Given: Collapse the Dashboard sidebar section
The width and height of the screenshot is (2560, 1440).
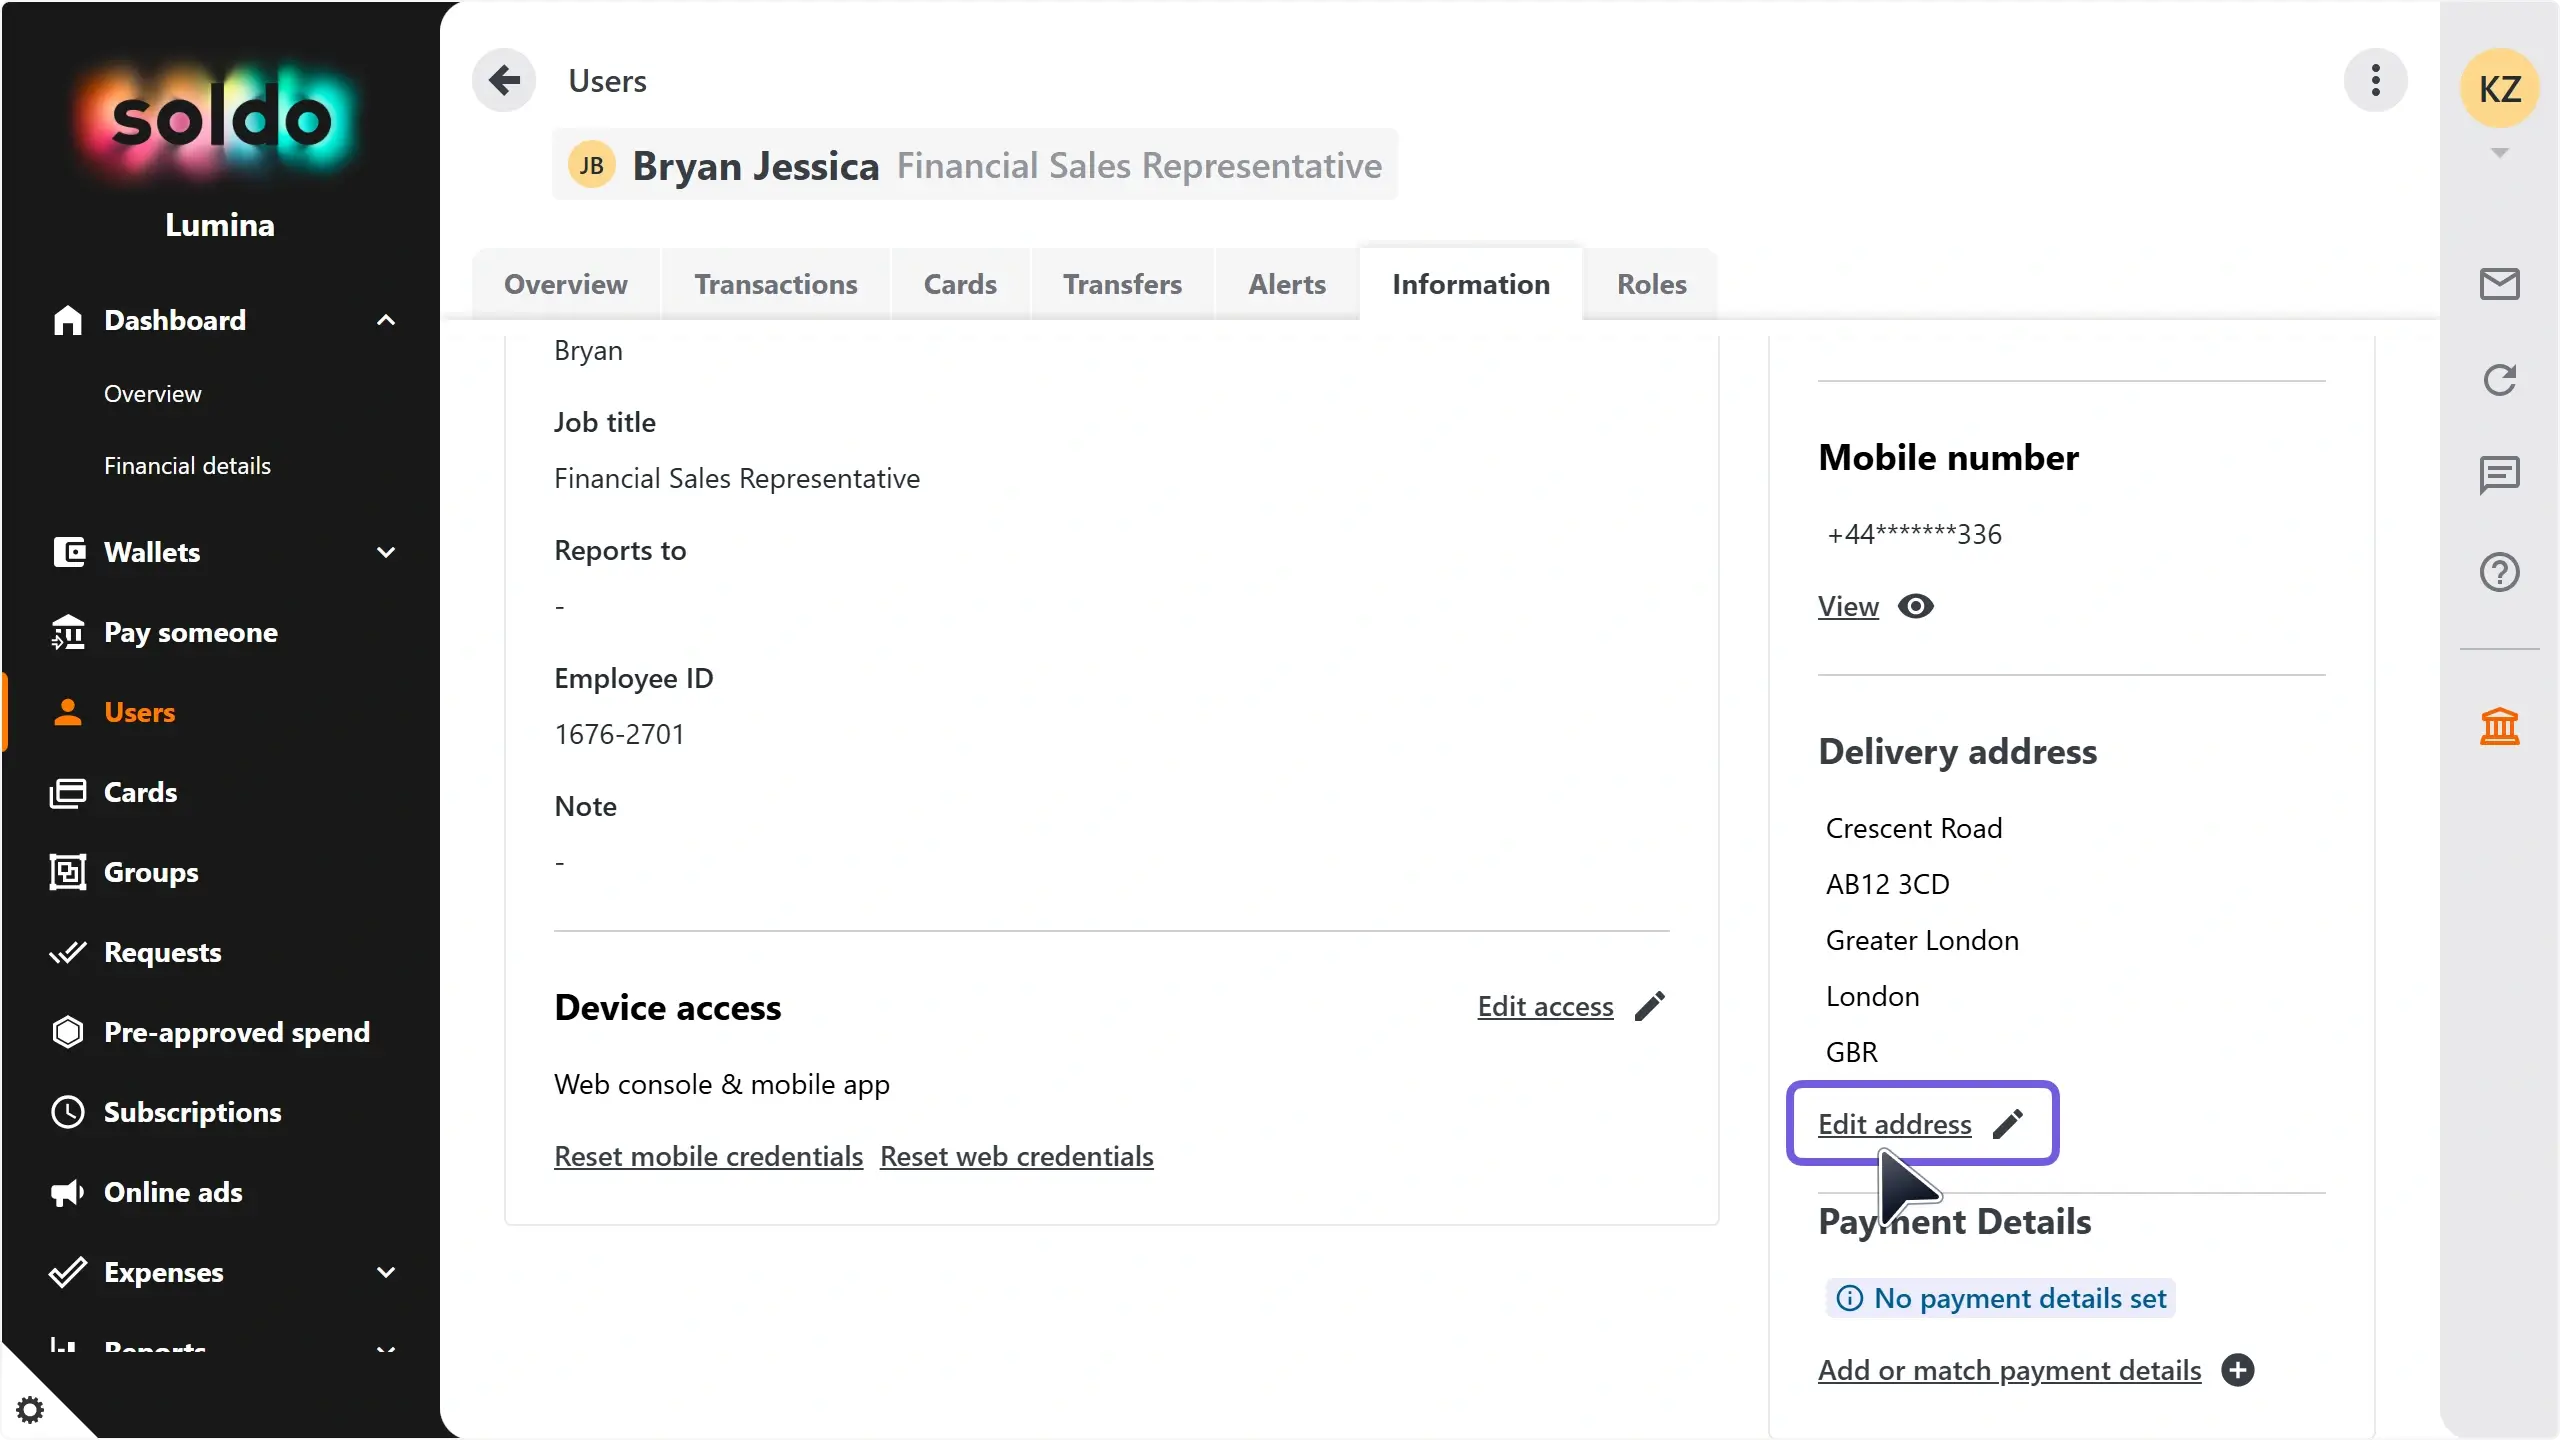Looking at the screenshot, I should 386,320.
